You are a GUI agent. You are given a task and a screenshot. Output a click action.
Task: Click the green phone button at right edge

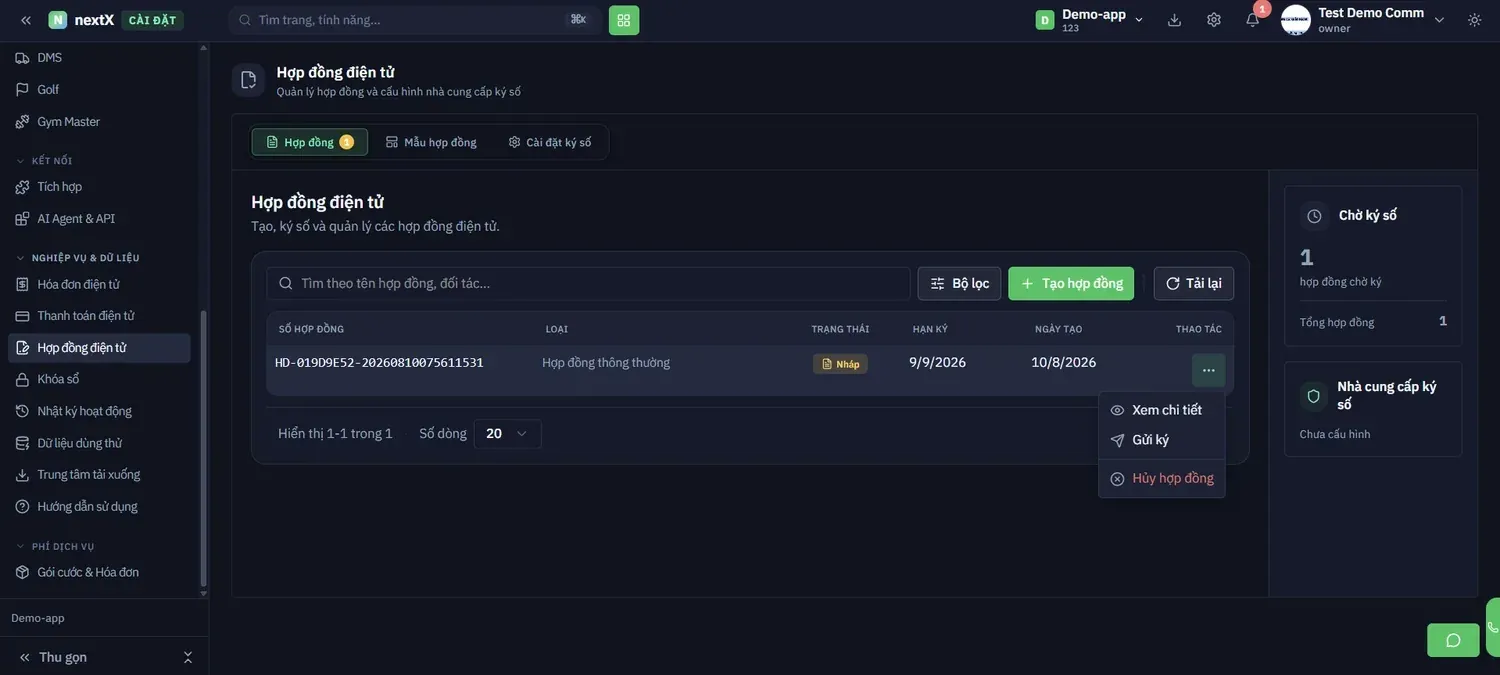[x=1493, y=627]
